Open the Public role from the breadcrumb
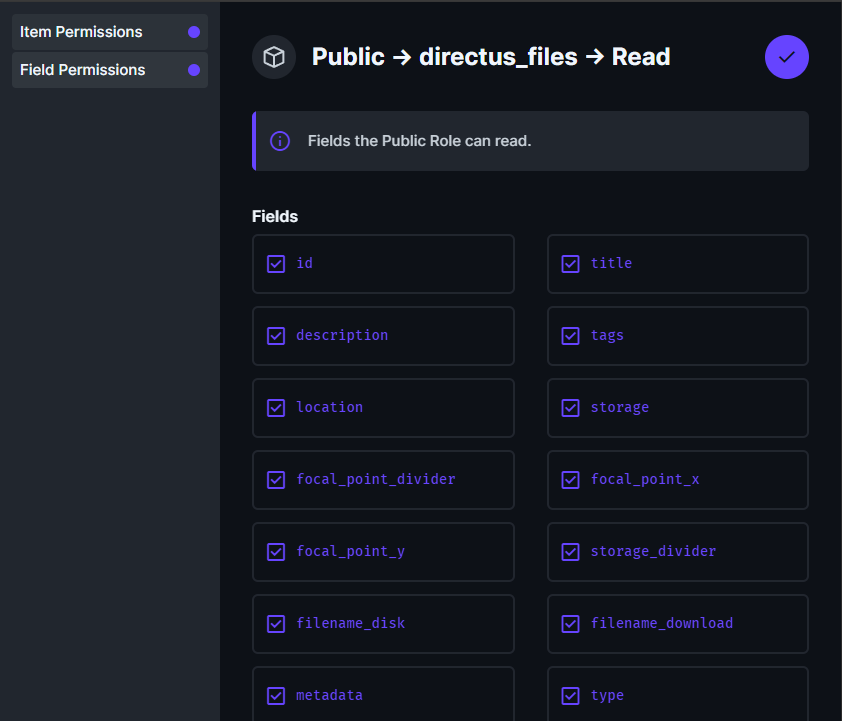Viewport: 842px width, 721px height. click(348, 57)
